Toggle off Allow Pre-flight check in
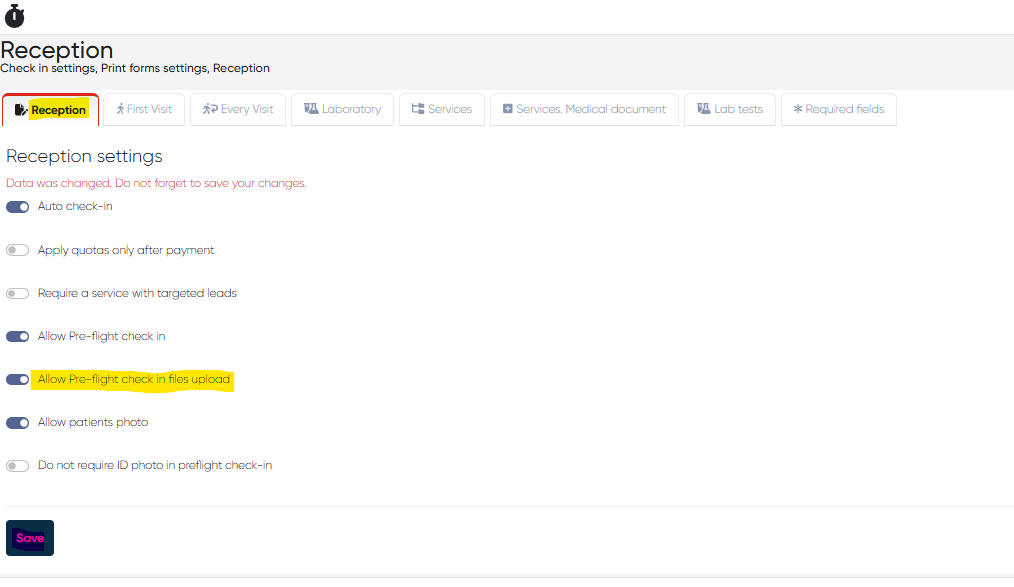 (18, 337)
